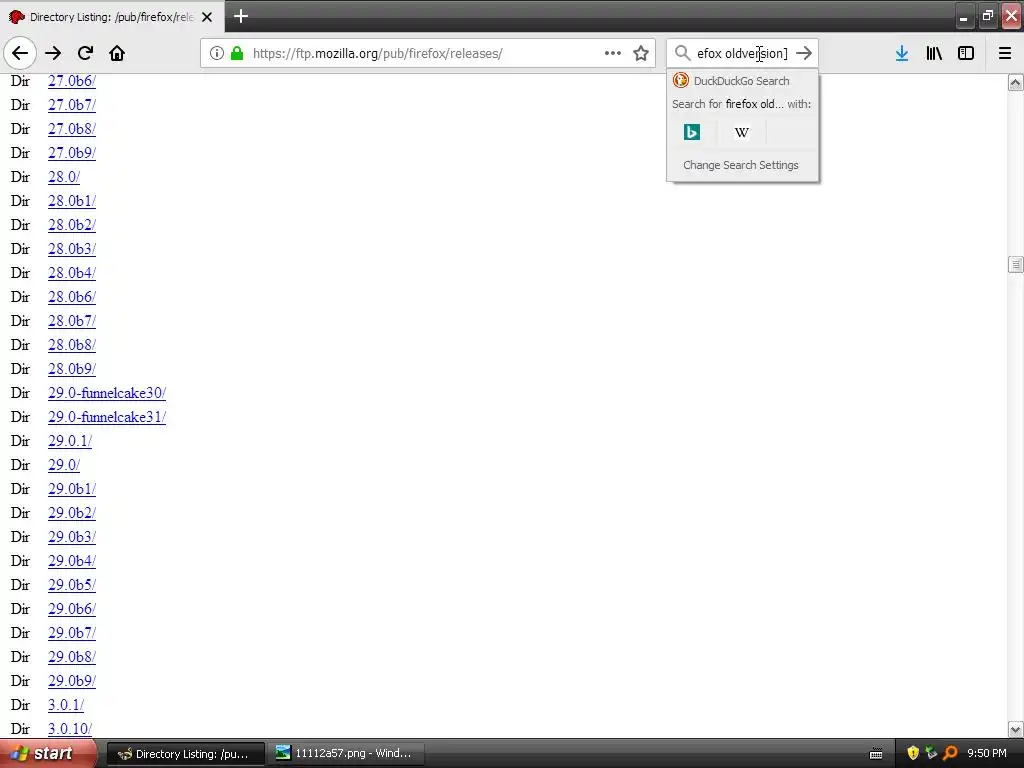Open the 28.0/ directory link
This screenshot has height=768, width=1024.
click(64, 177)
